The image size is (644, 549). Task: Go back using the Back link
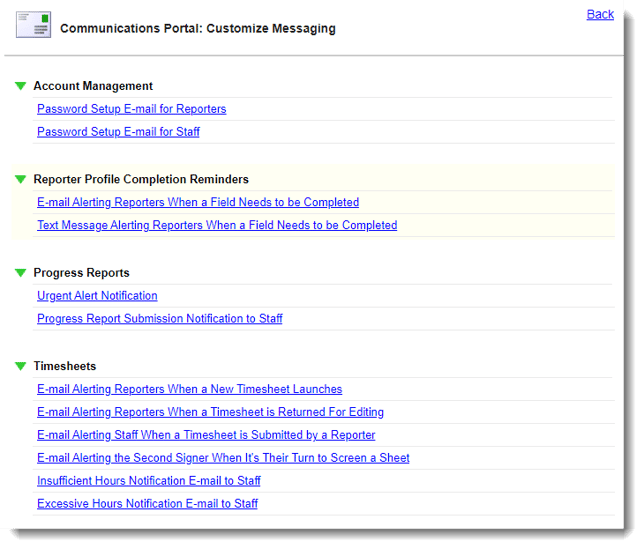click(600, 14)
